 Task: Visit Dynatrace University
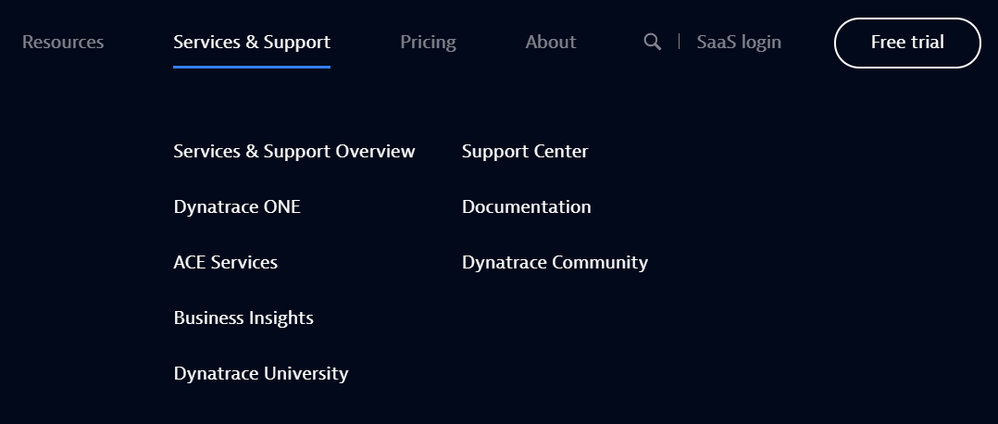261,373
